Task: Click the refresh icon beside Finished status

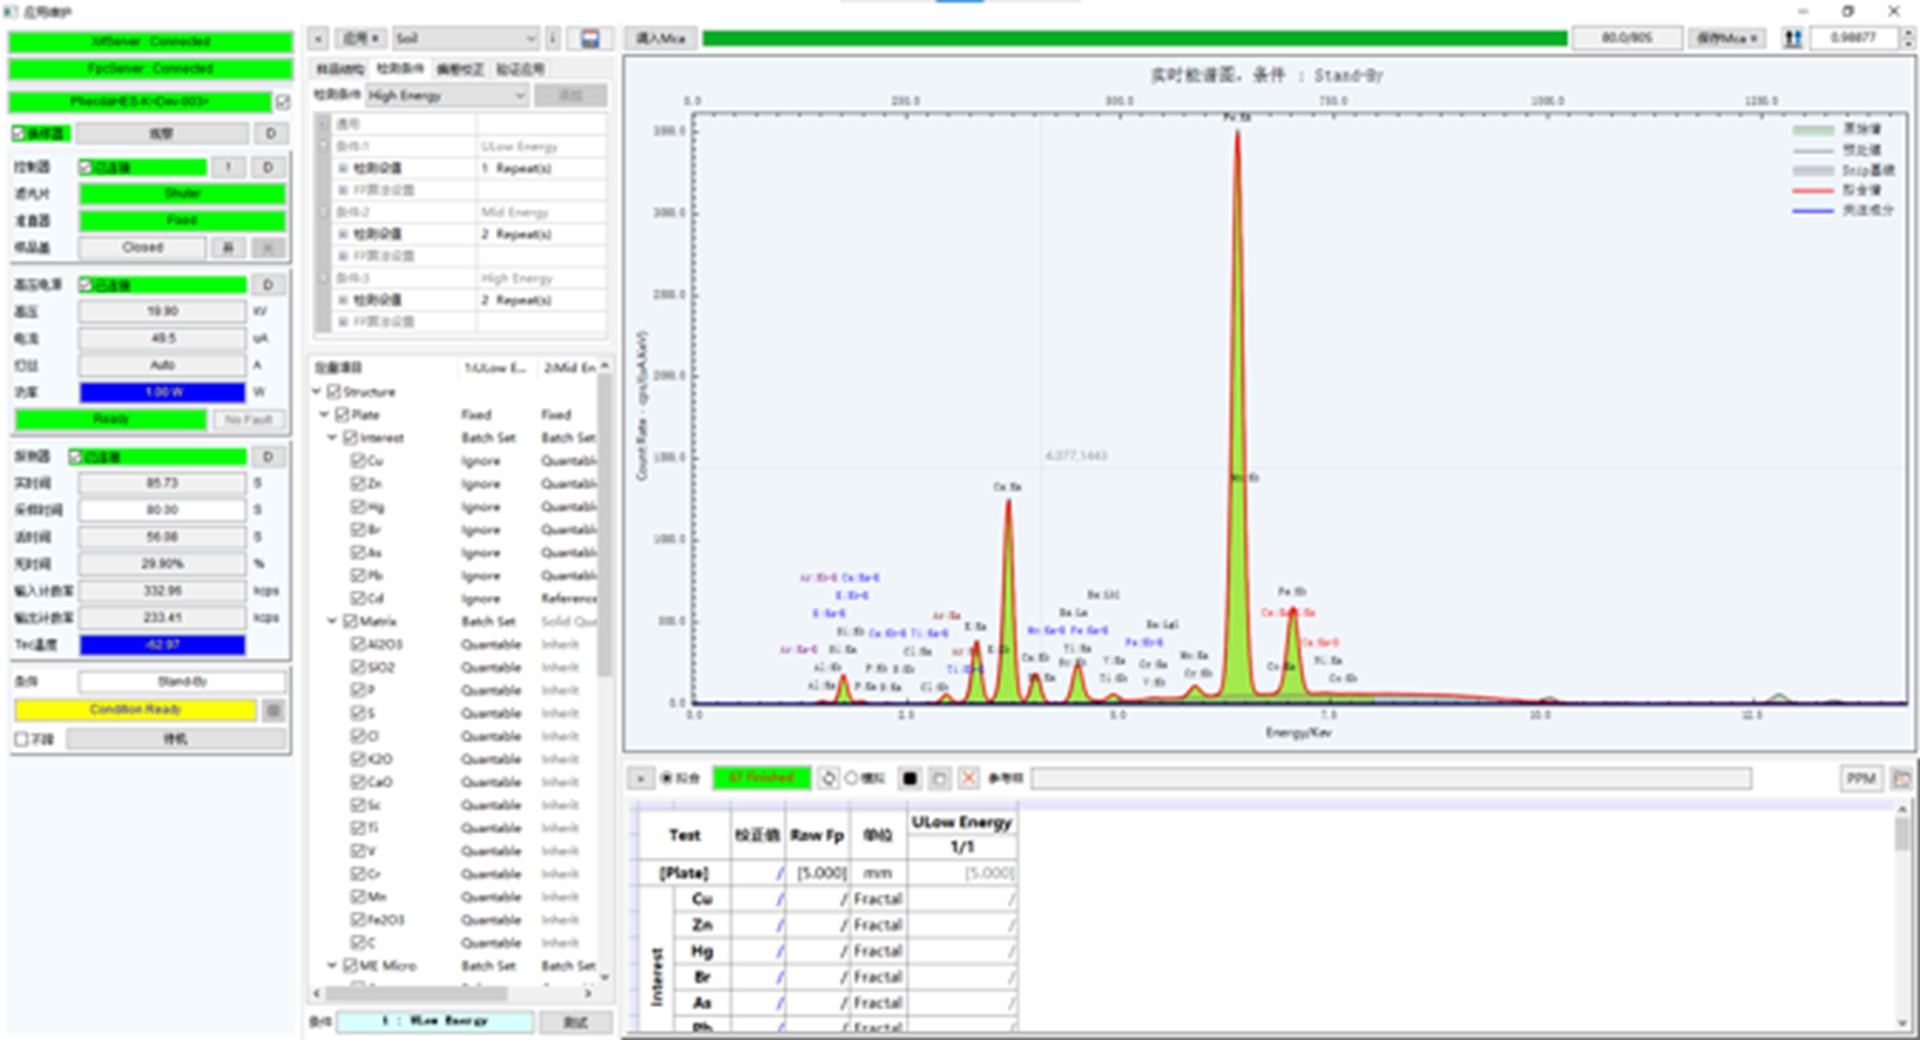Action: [828, 778]
